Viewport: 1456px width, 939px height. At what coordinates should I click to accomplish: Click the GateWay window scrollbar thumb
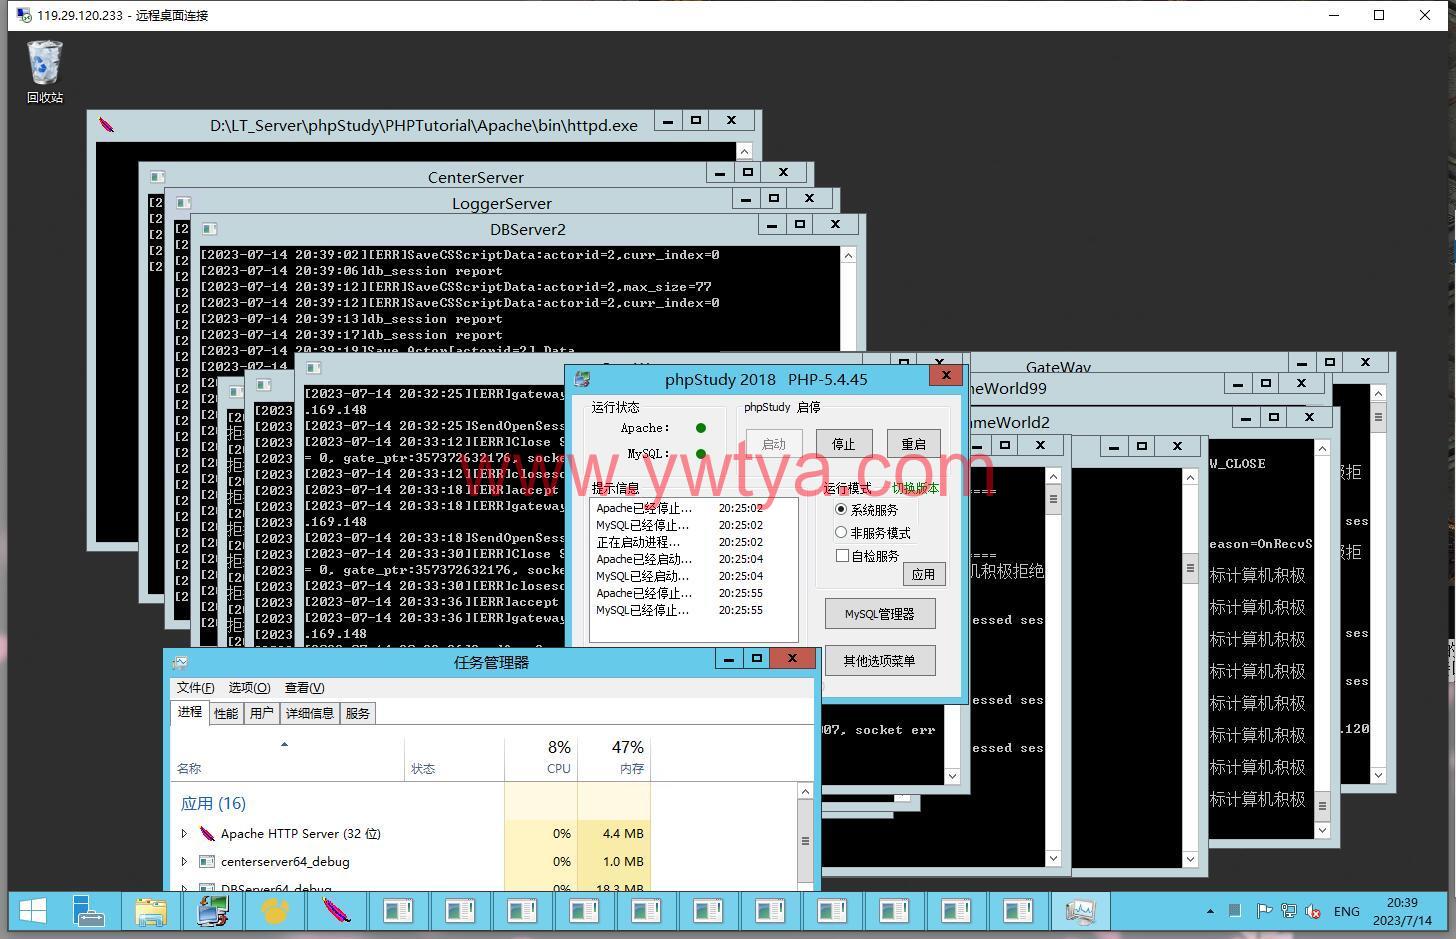click(x=1378, y=417)
